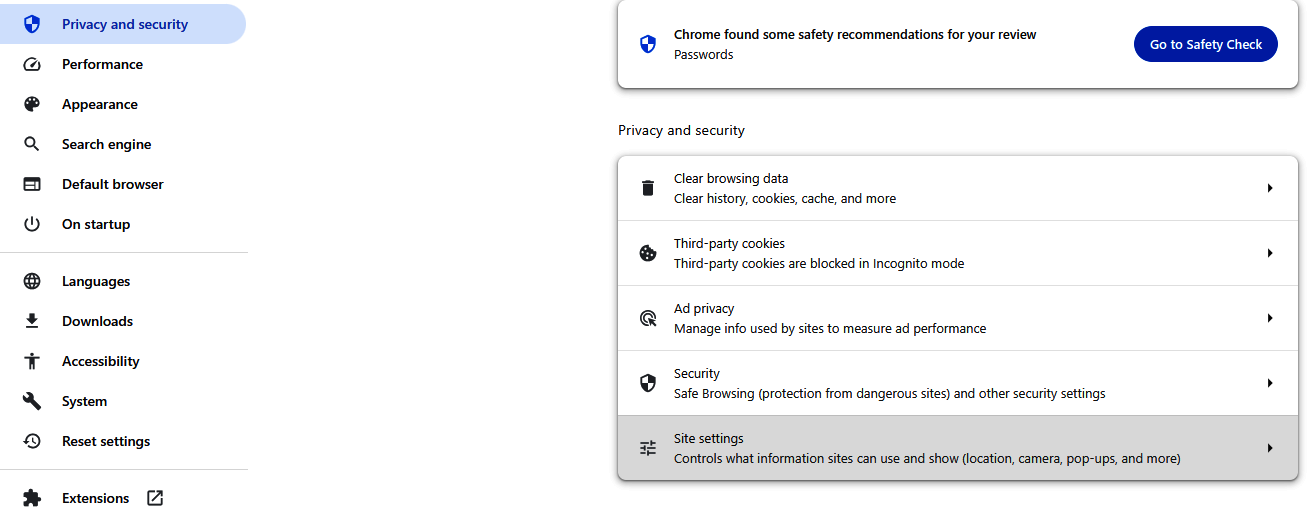Screen dimensions: 1307x517
Task: Select Reset settings in the sidebar
Action: (105, 441)
